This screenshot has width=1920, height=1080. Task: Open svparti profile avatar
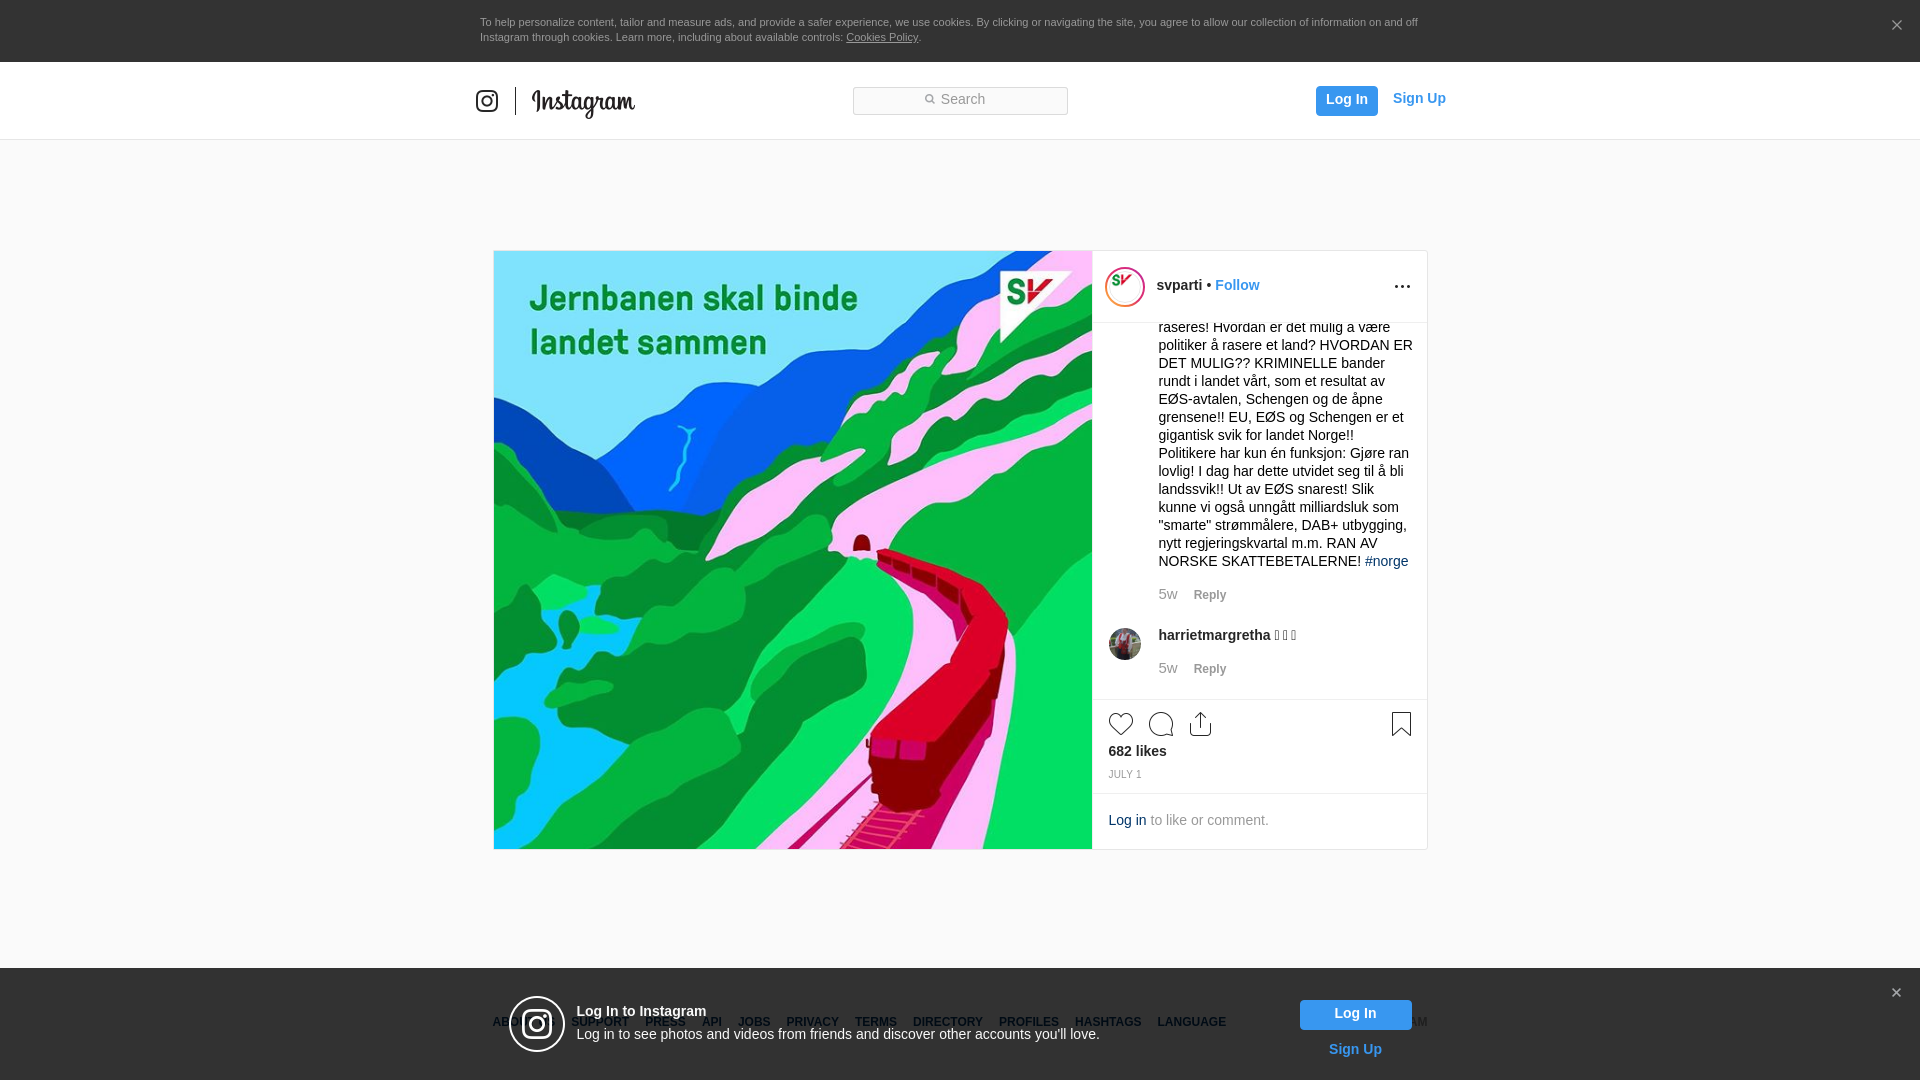click(x=1125, y=287)
